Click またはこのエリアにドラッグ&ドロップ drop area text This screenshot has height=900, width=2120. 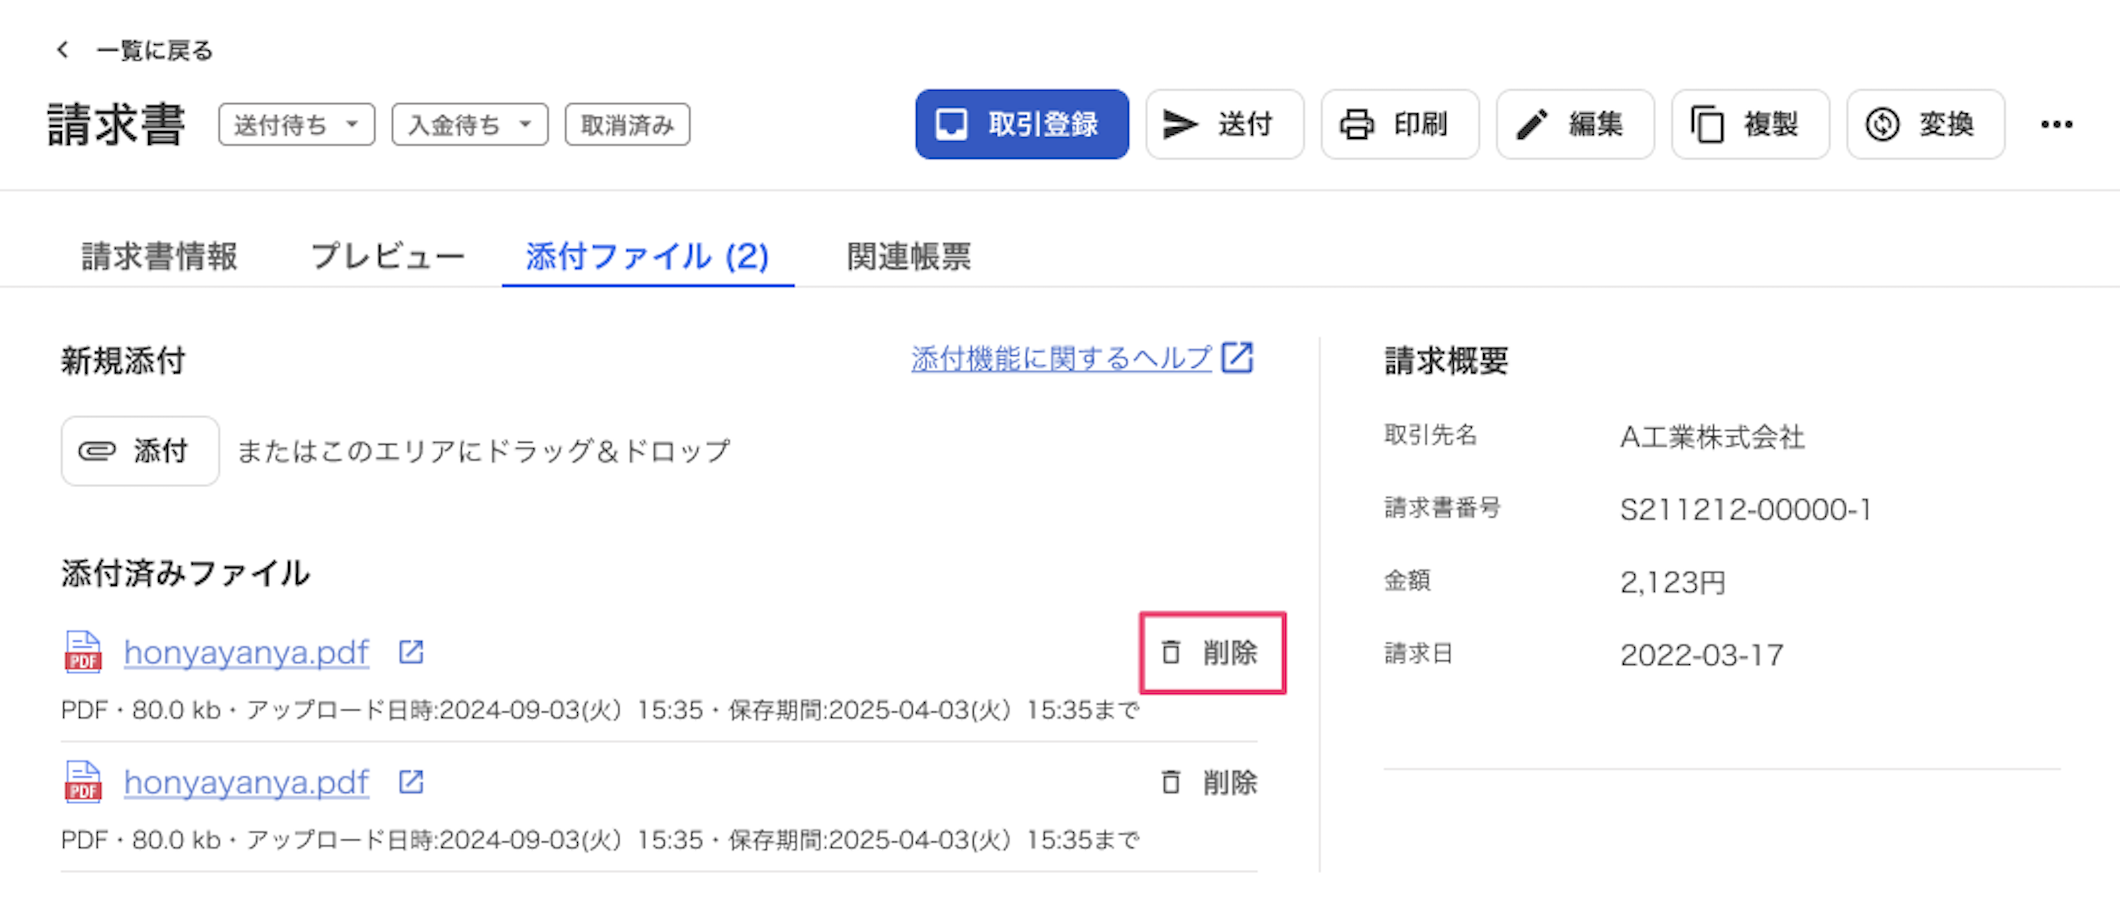point(484,451)
